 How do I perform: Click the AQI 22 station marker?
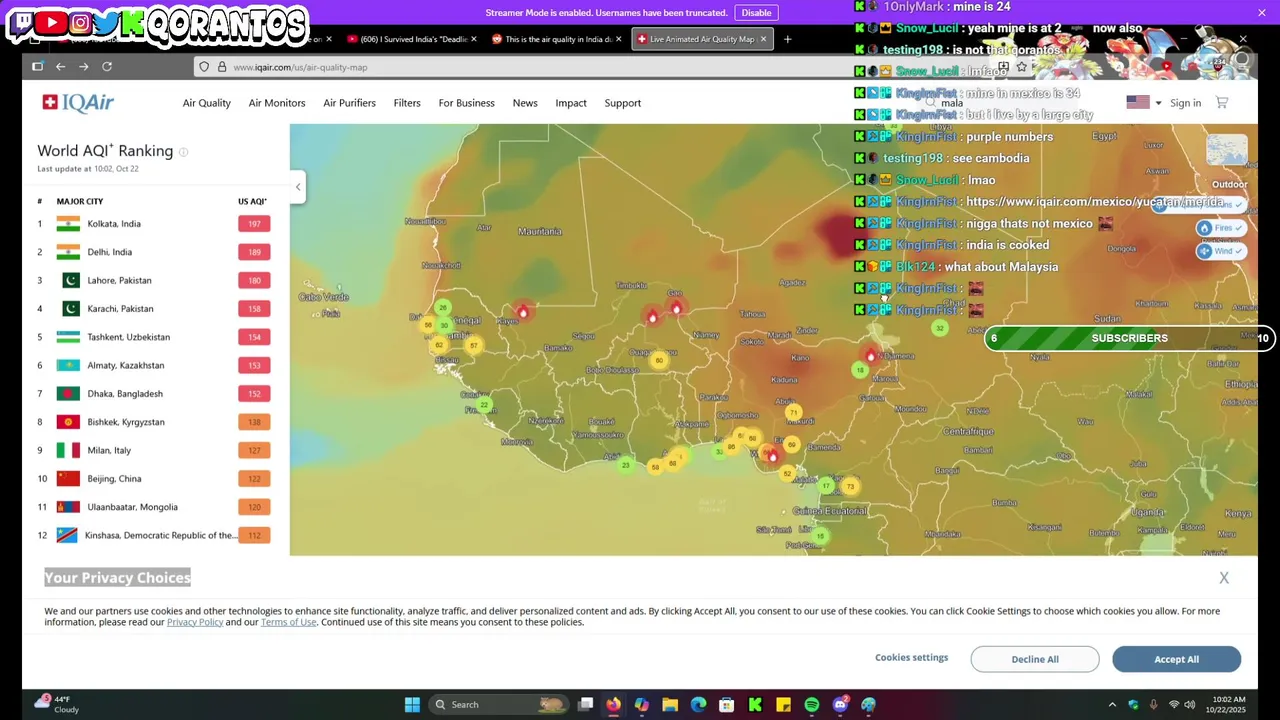[485, 405]
